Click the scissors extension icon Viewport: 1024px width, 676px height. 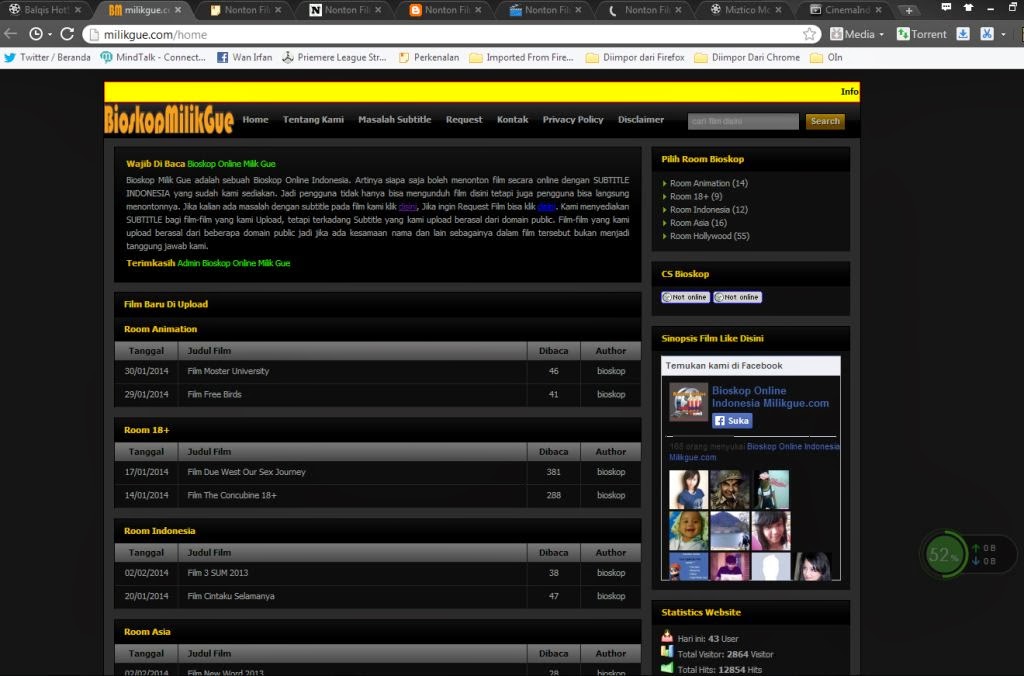tap(987, 34)
